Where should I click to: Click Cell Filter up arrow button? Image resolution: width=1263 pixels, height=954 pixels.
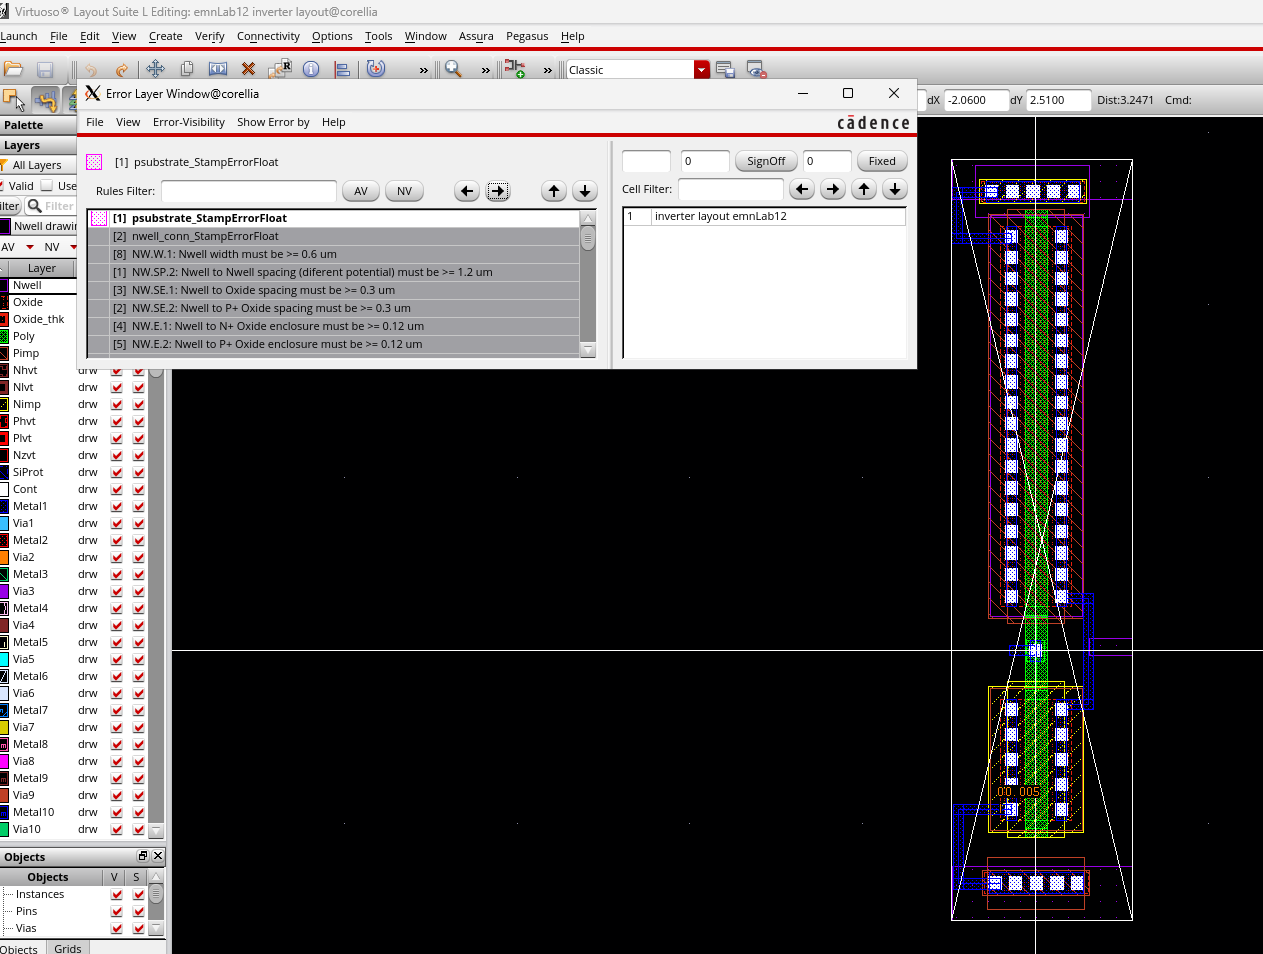click(x=864, y=189)
